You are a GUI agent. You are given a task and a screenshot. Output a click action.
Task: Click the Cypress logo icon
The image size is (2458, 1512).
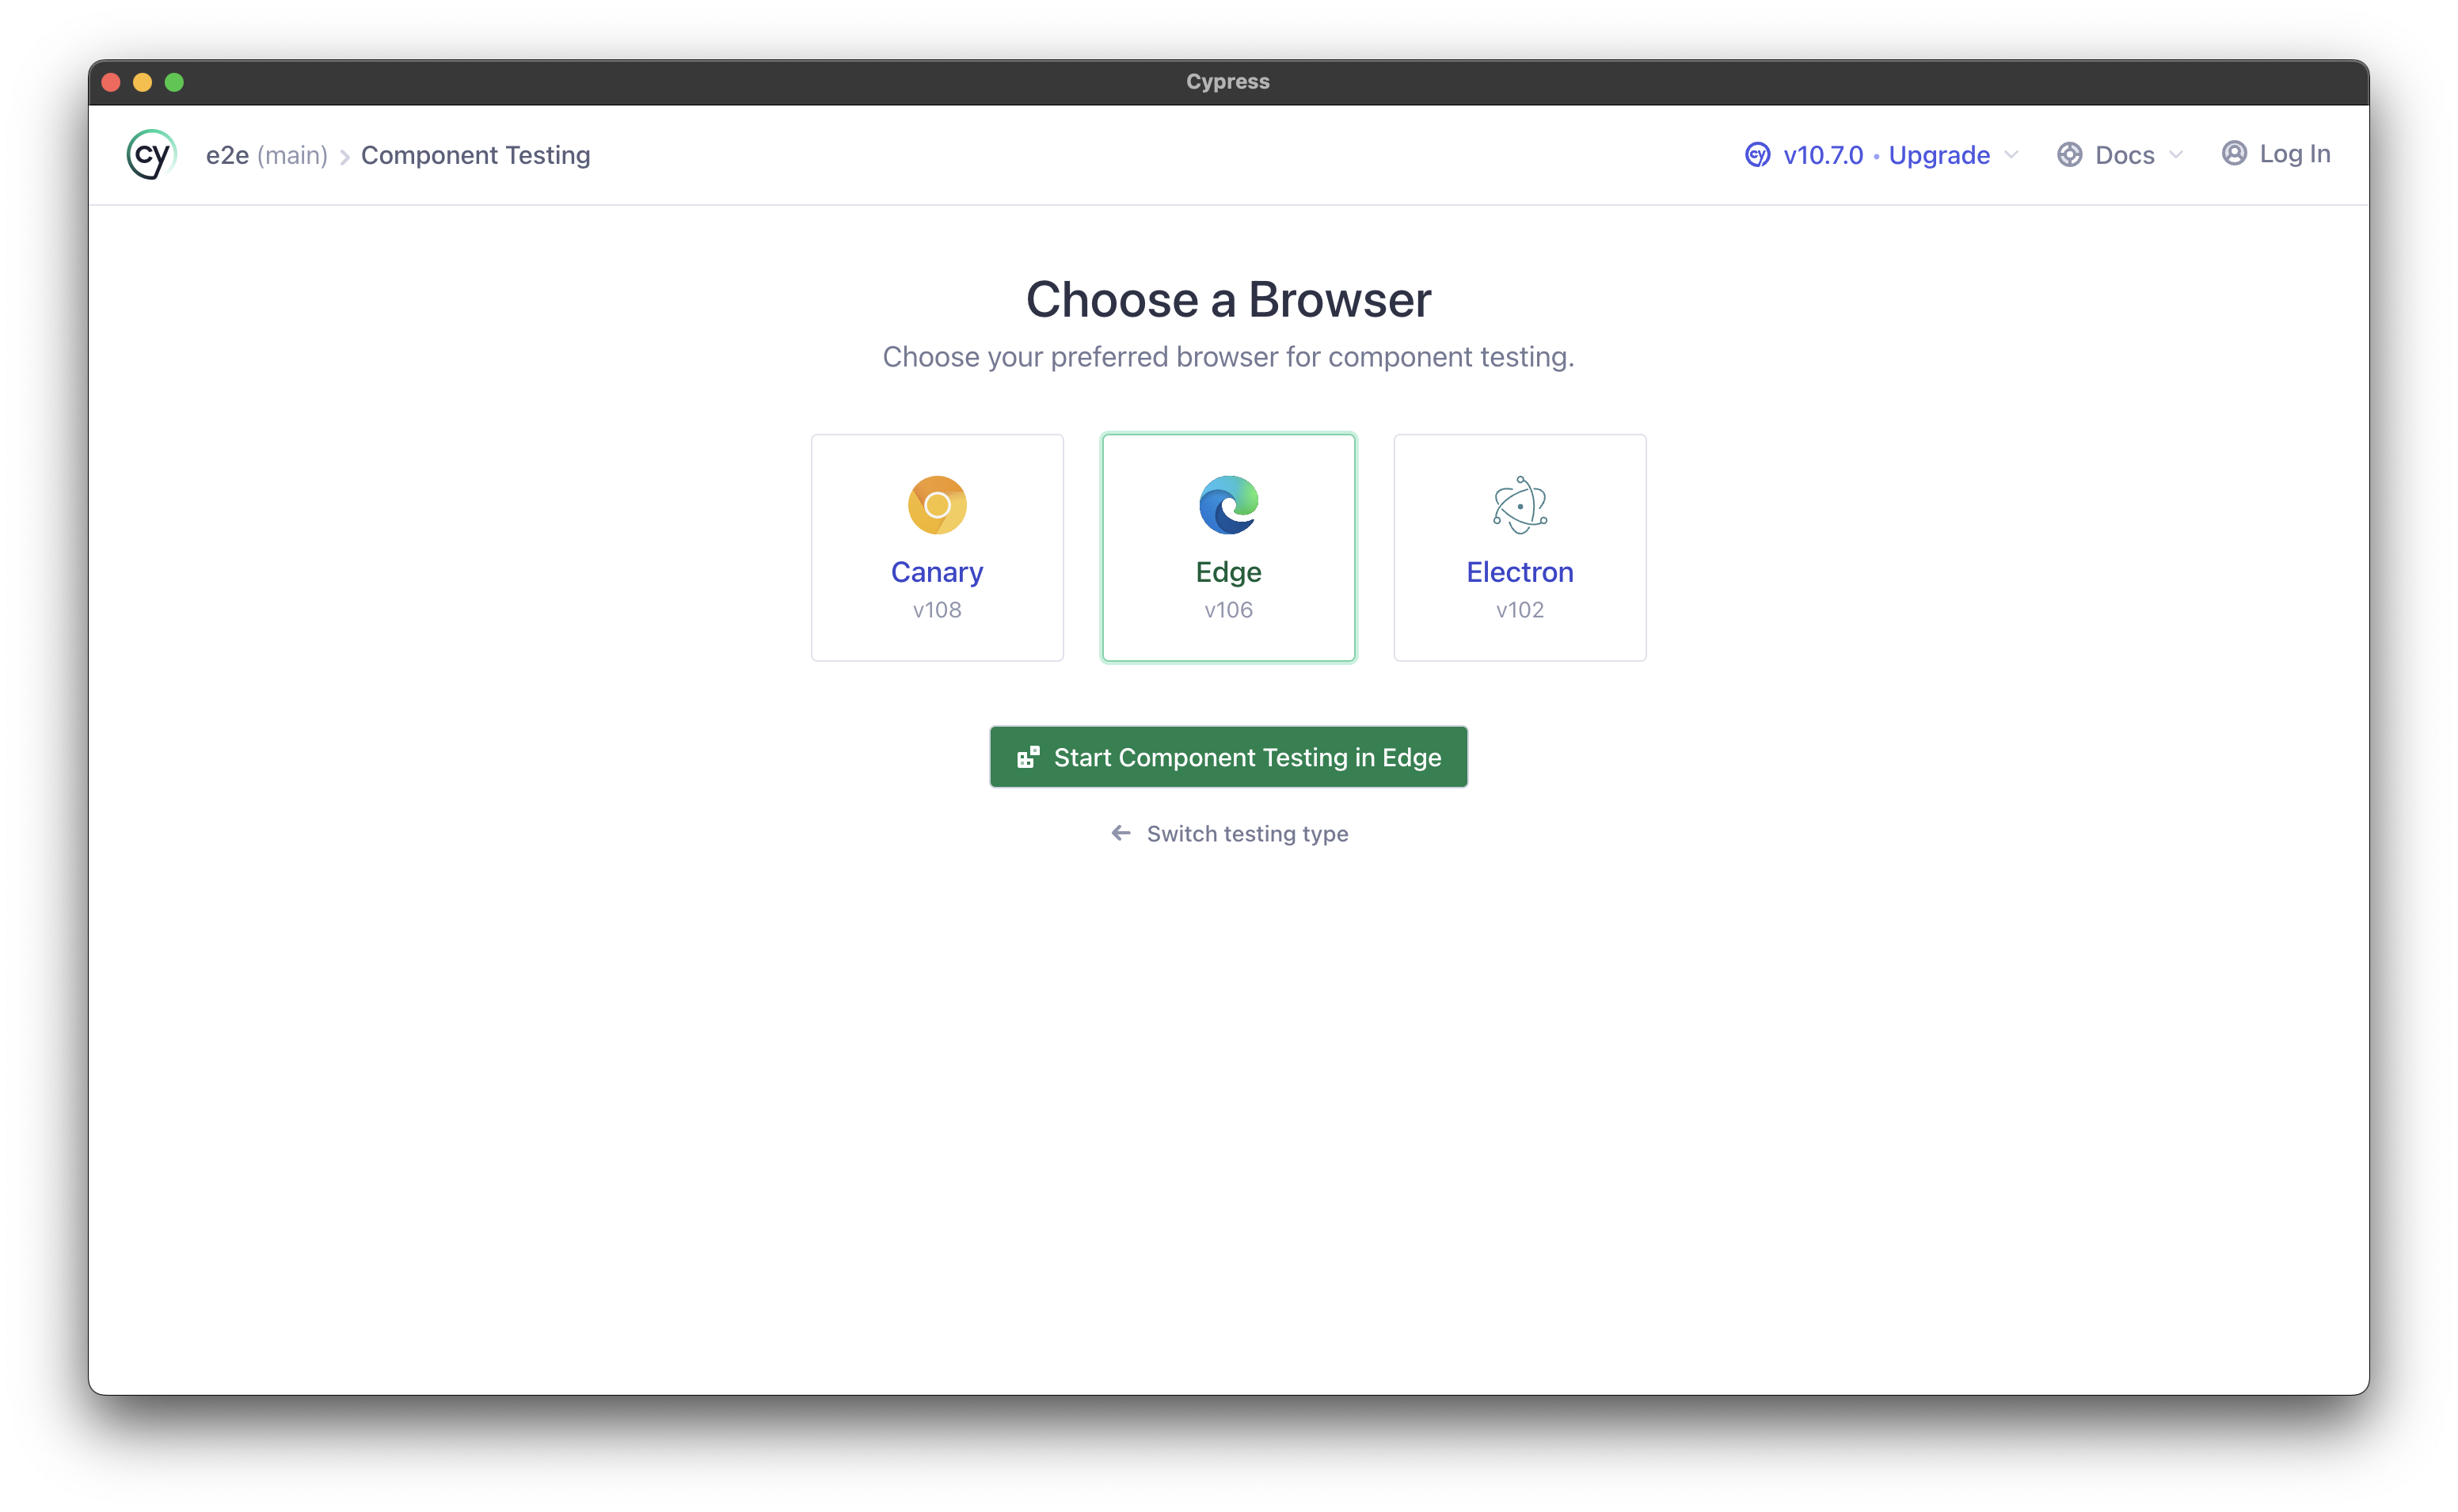[151, 155]
